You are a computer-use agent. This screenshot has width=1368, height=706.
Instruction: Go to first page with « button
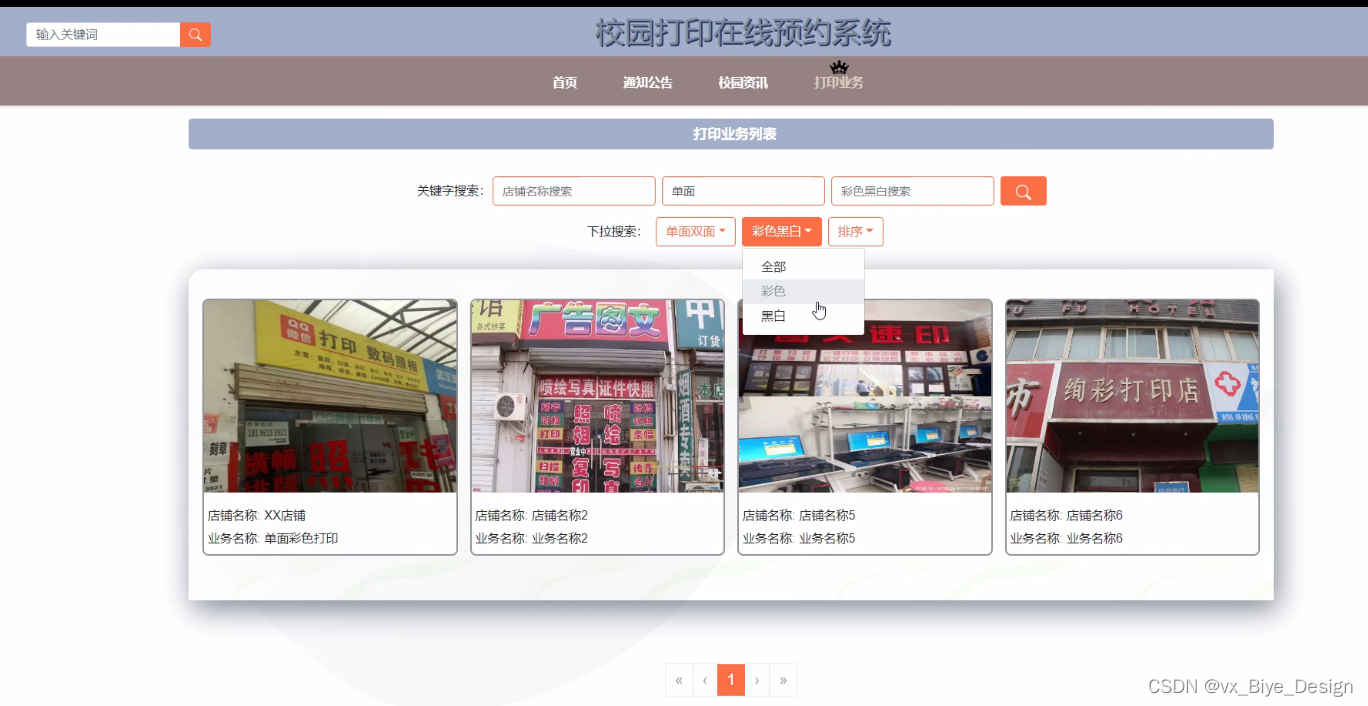tap(679, 680)
